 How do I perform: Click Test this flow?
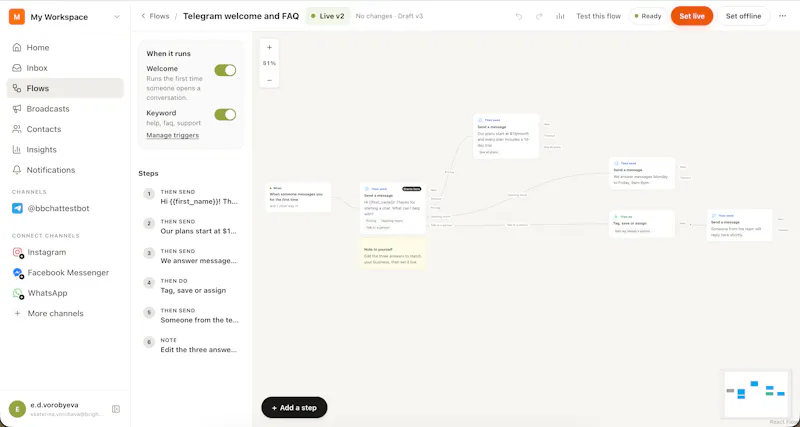[598, 16]
